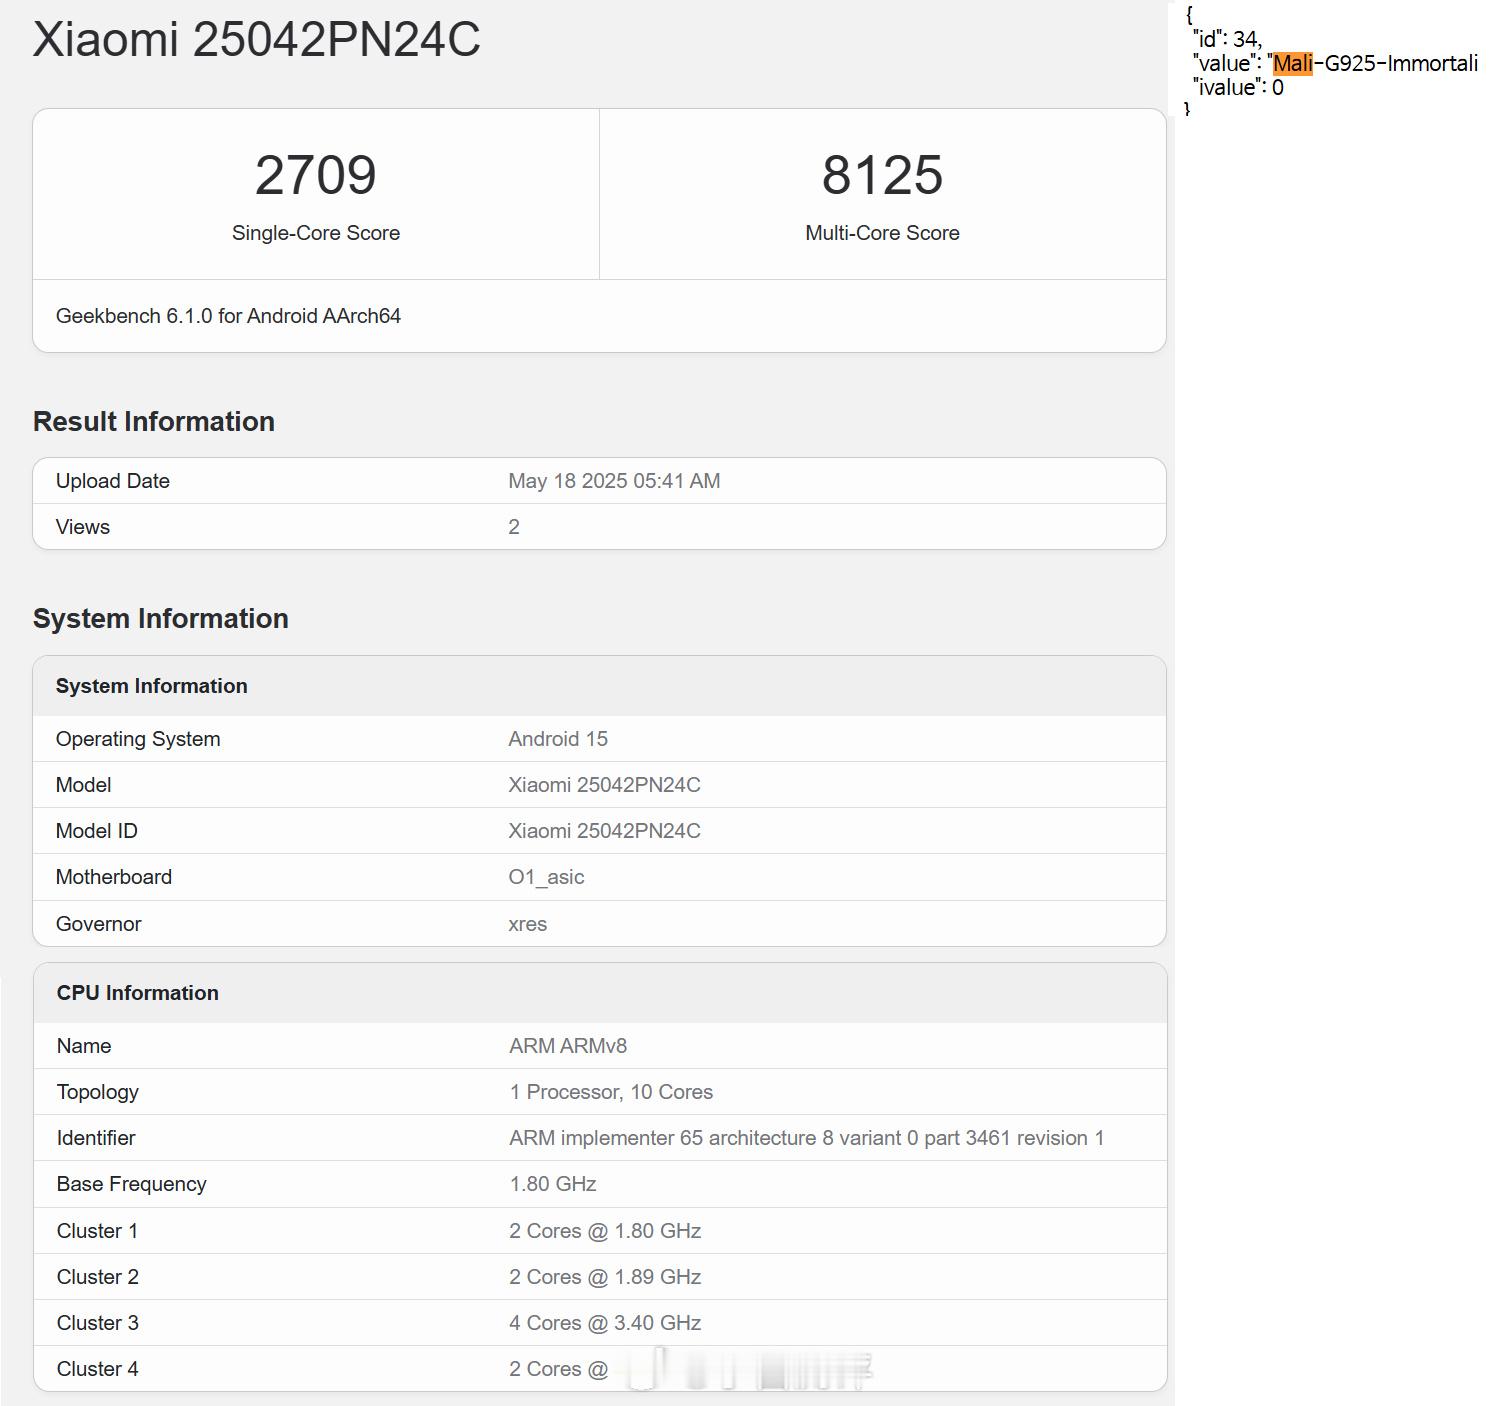
Task: Click the xres governor value
Action: pyautogui.click(x=528, y=924)
